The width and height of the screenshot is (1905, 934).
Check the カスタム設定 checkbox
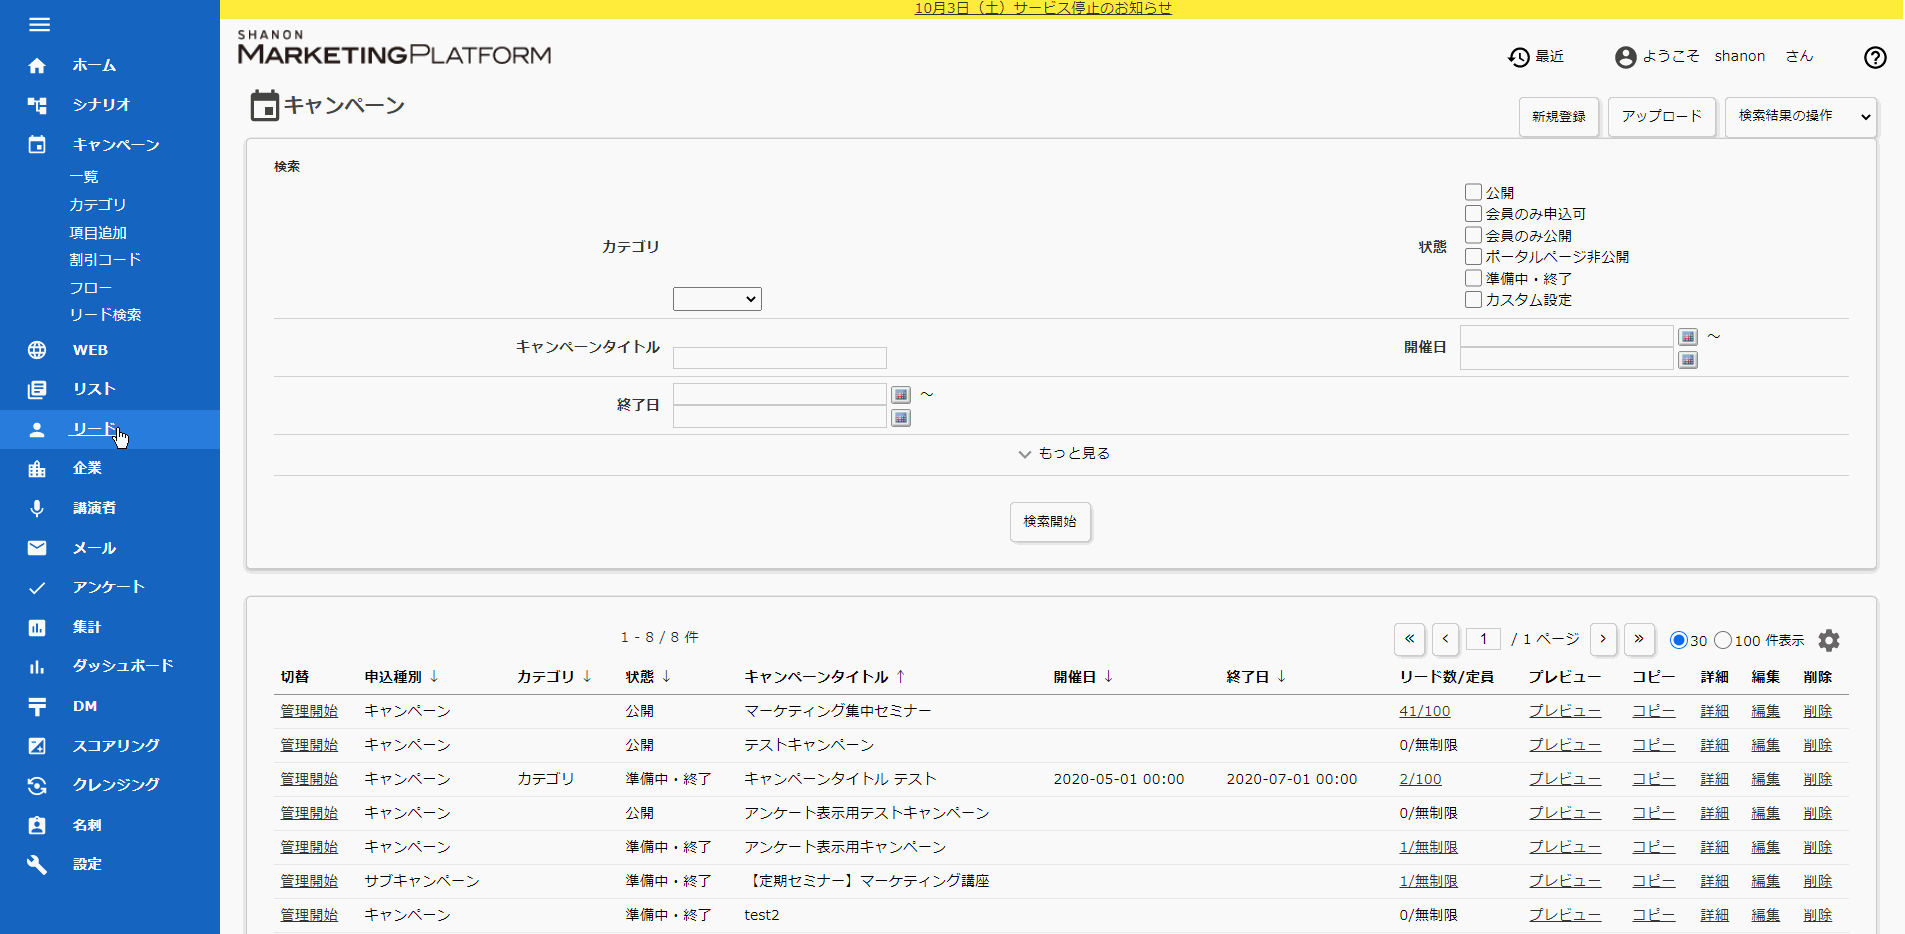(1473, 299)
